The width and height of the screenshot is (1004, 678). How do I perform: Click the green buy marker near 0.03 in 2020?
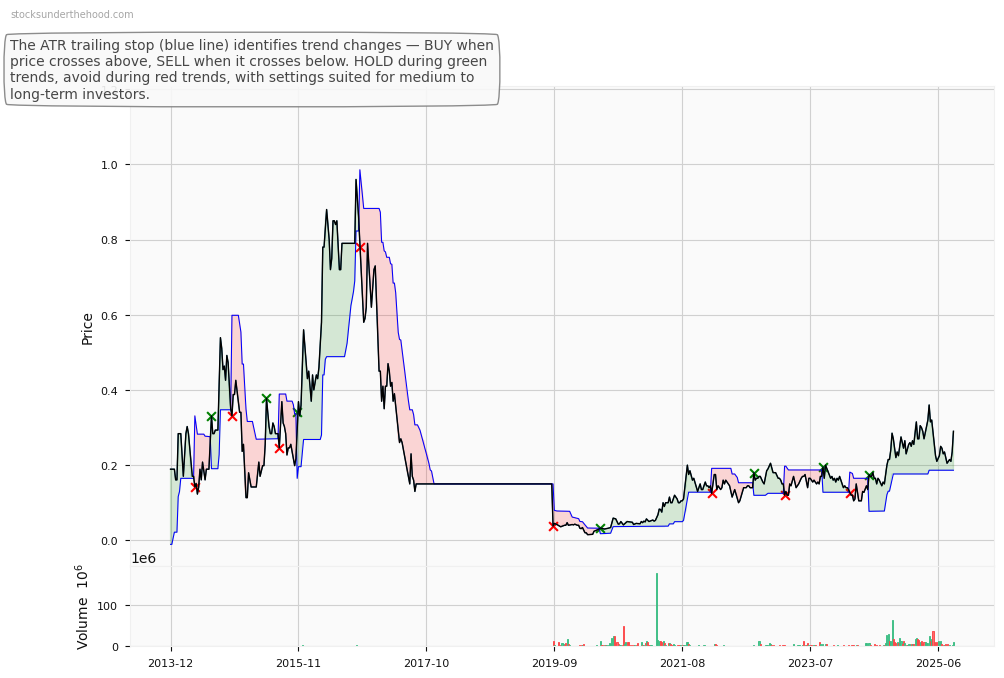coord(600,528)
